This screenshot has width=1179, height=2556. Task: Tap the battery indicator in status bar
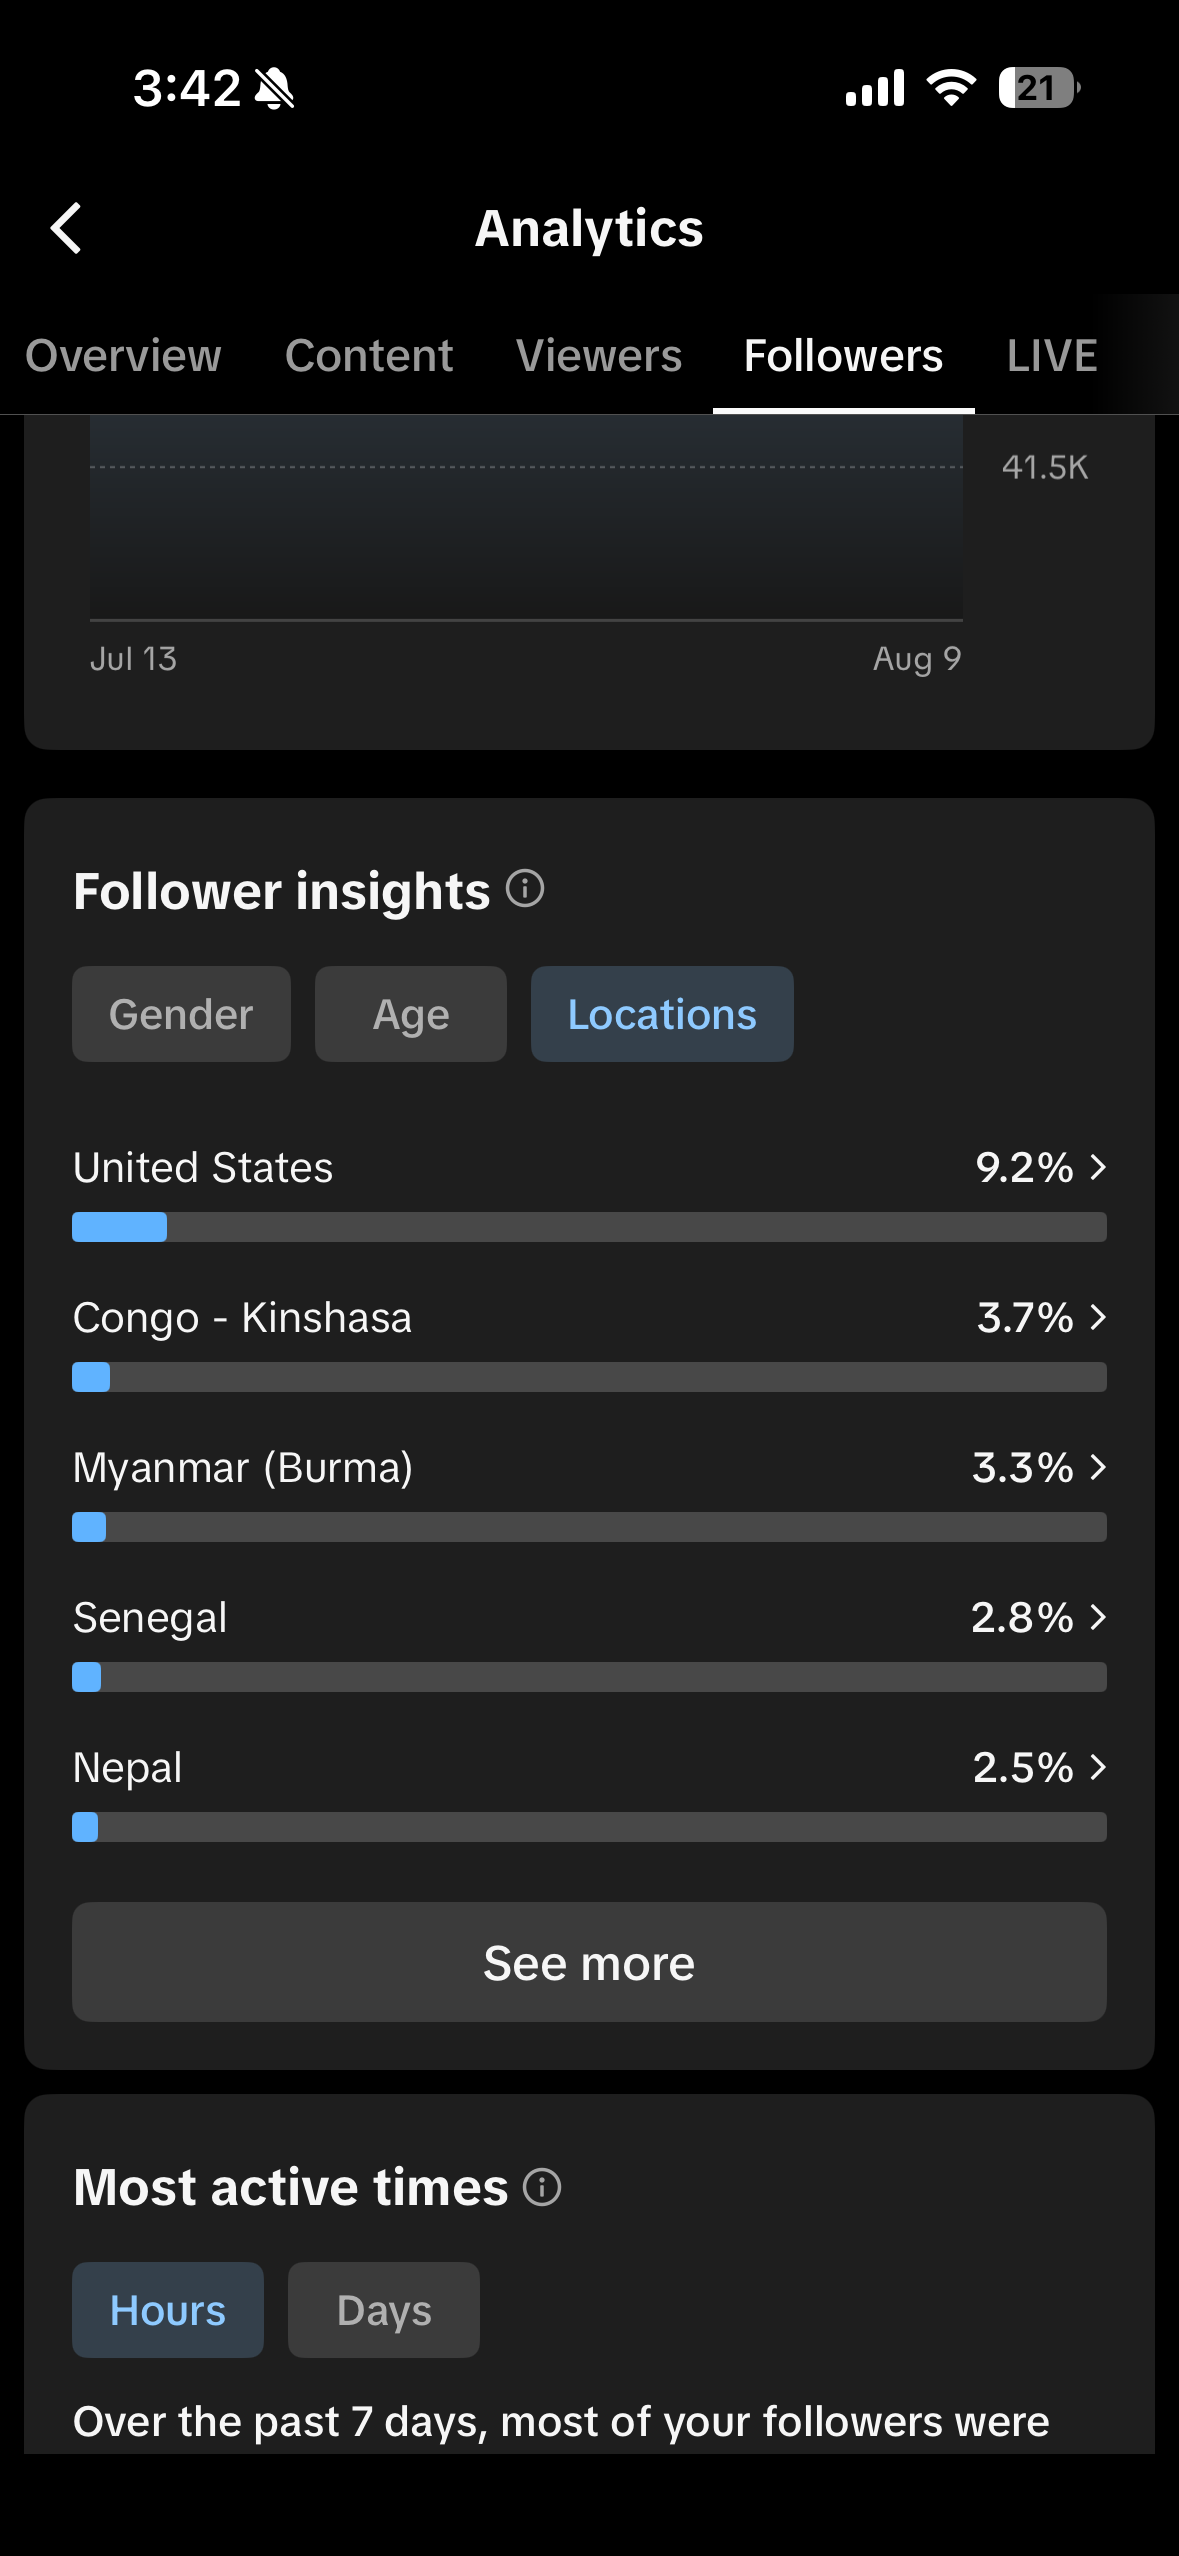[x=1039, y=88]
